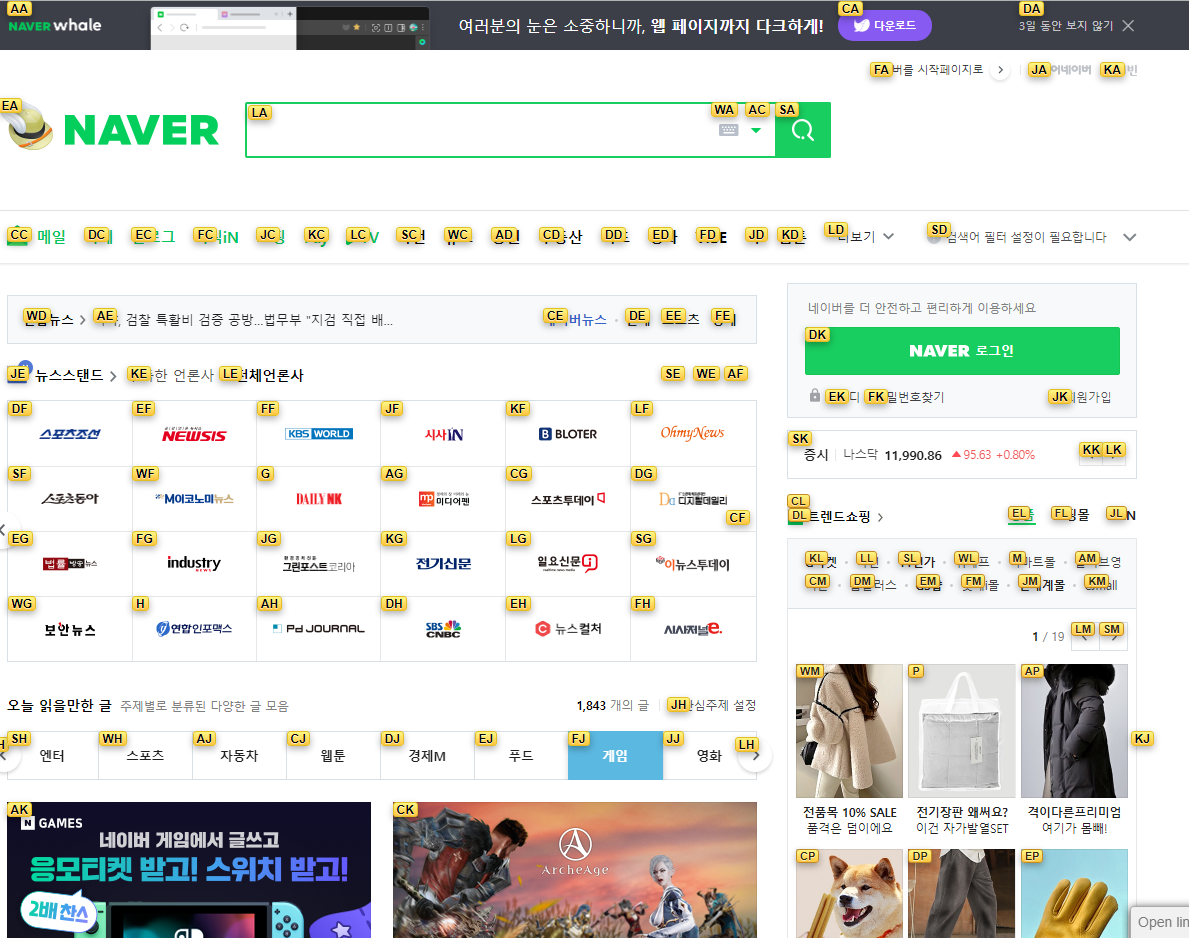
Task: Open the 연합인포맥스 press logo
Action: tap(194, 629)
